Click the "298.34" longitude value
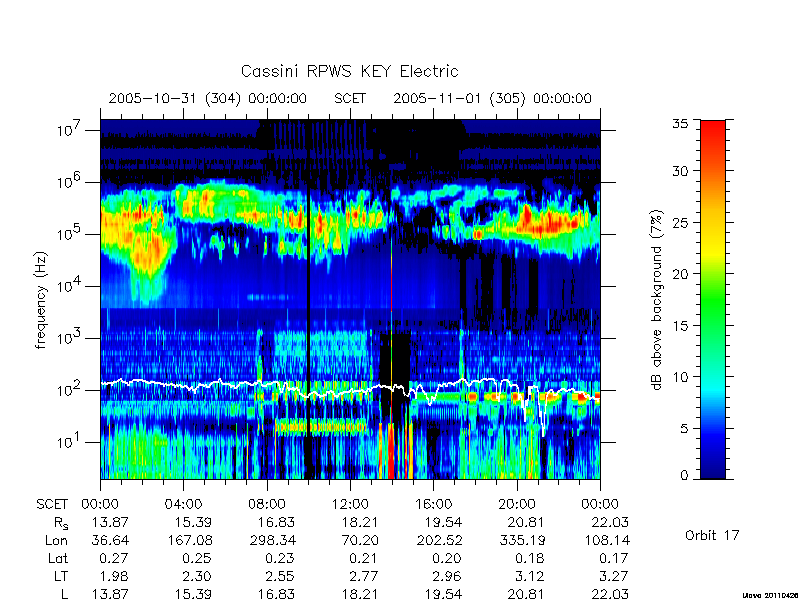The image size is (800, 600). point(272,540)
